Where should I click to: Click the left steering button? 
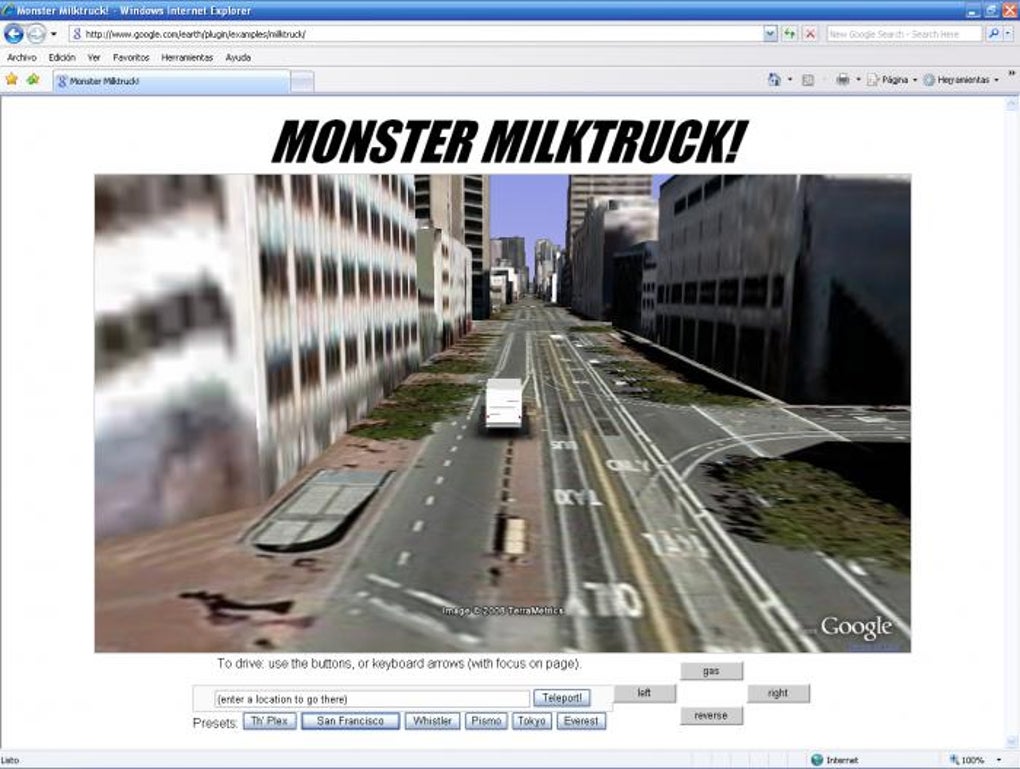pyautogui.click(x=645, y=693)
